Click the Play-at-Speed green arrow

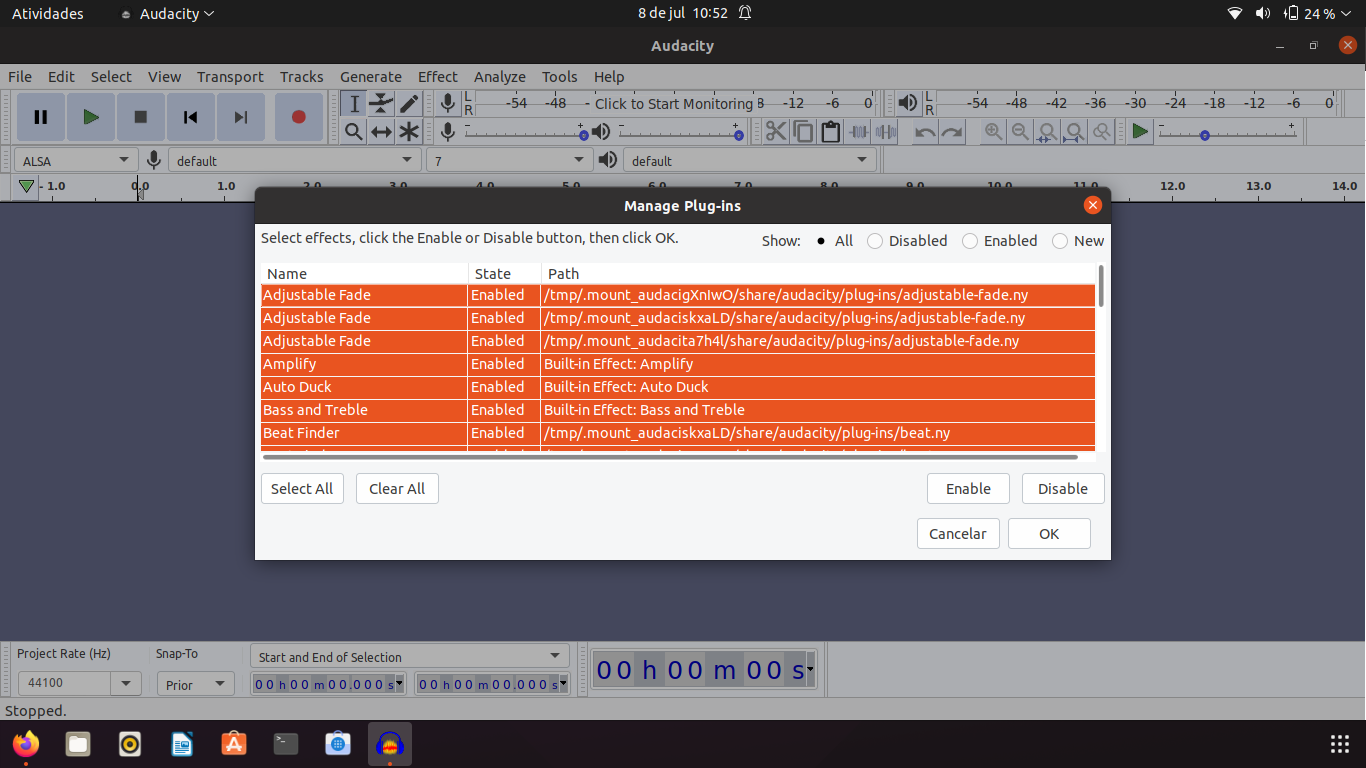(1139, 131)
